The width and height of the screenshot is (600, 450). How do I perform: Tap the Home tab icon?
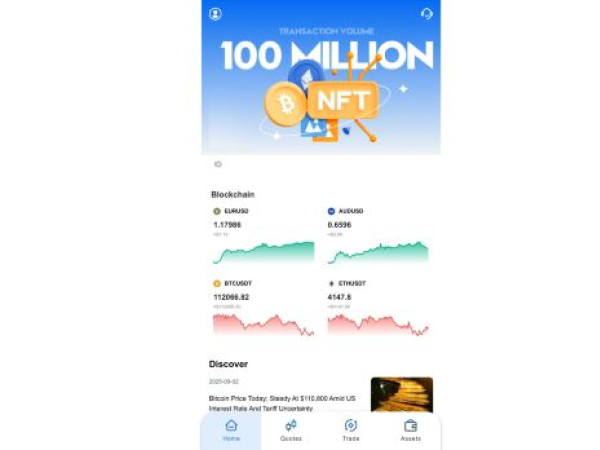pyautogui.click(x=232, y=426)
